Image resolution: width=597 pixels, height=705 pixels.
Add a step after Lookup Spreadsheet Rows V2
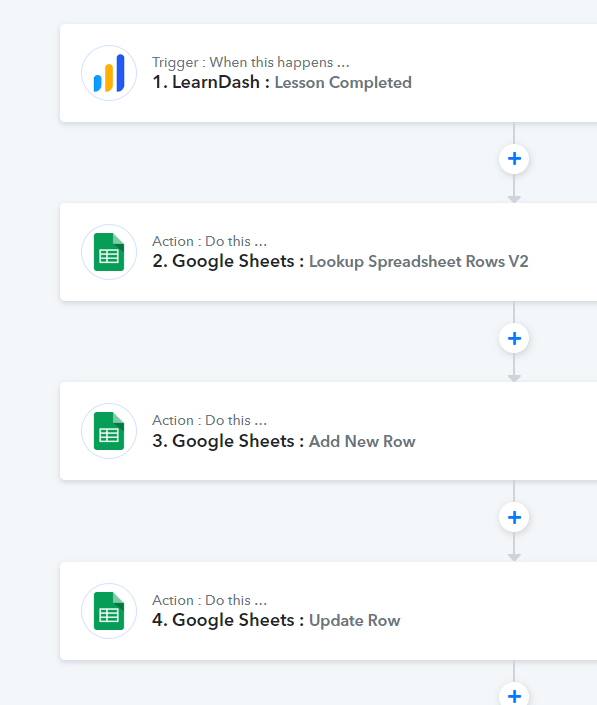[514, 338]
